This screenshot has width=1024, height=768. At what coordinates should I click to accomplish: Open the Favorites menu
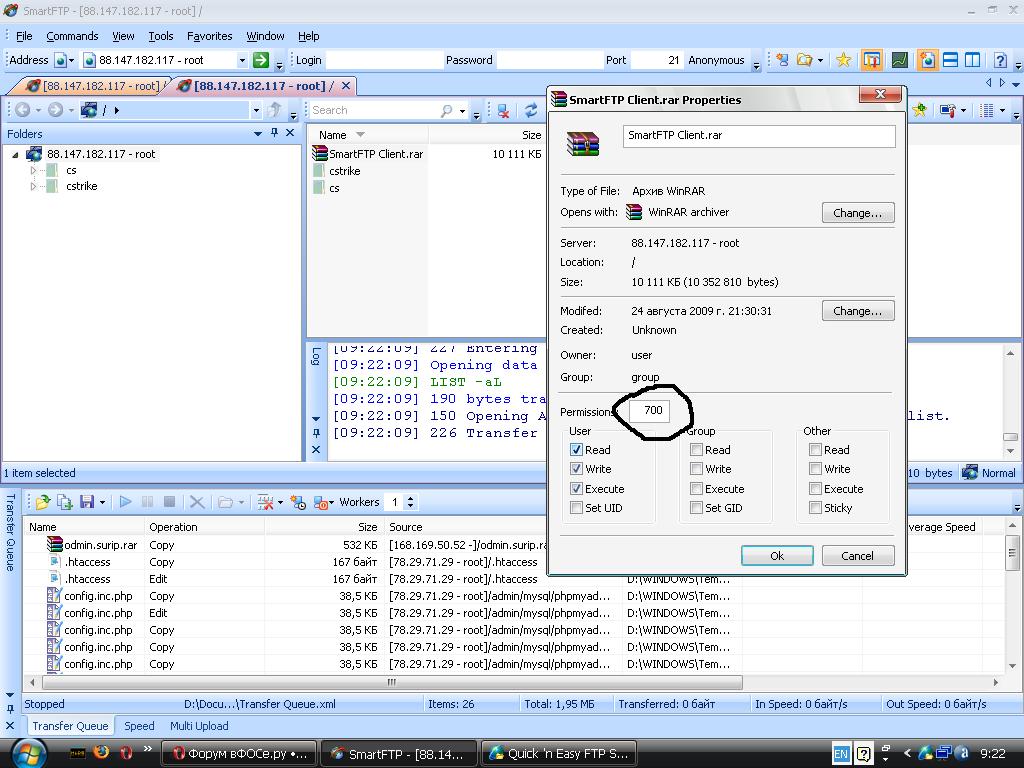(209, 36)
